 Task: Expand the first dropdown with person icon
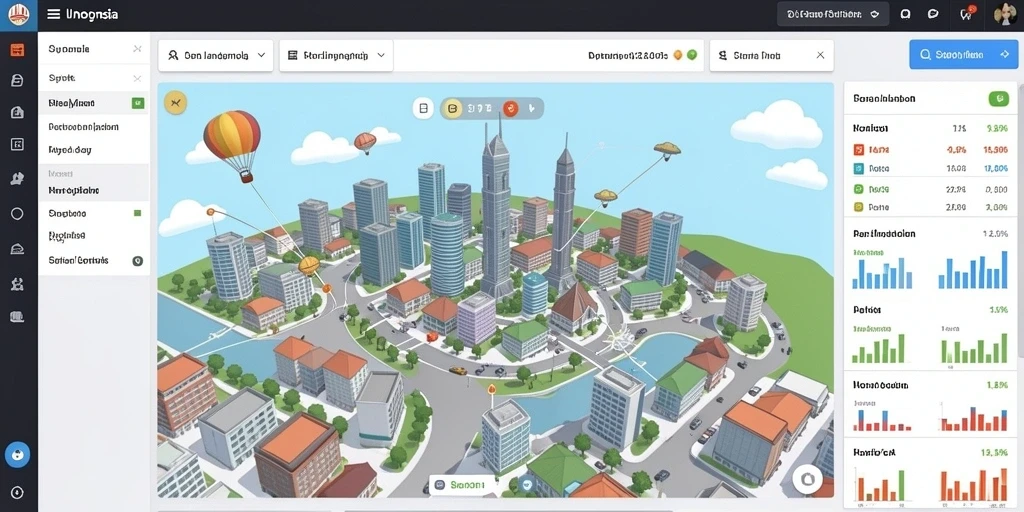(x=216, y=56)
